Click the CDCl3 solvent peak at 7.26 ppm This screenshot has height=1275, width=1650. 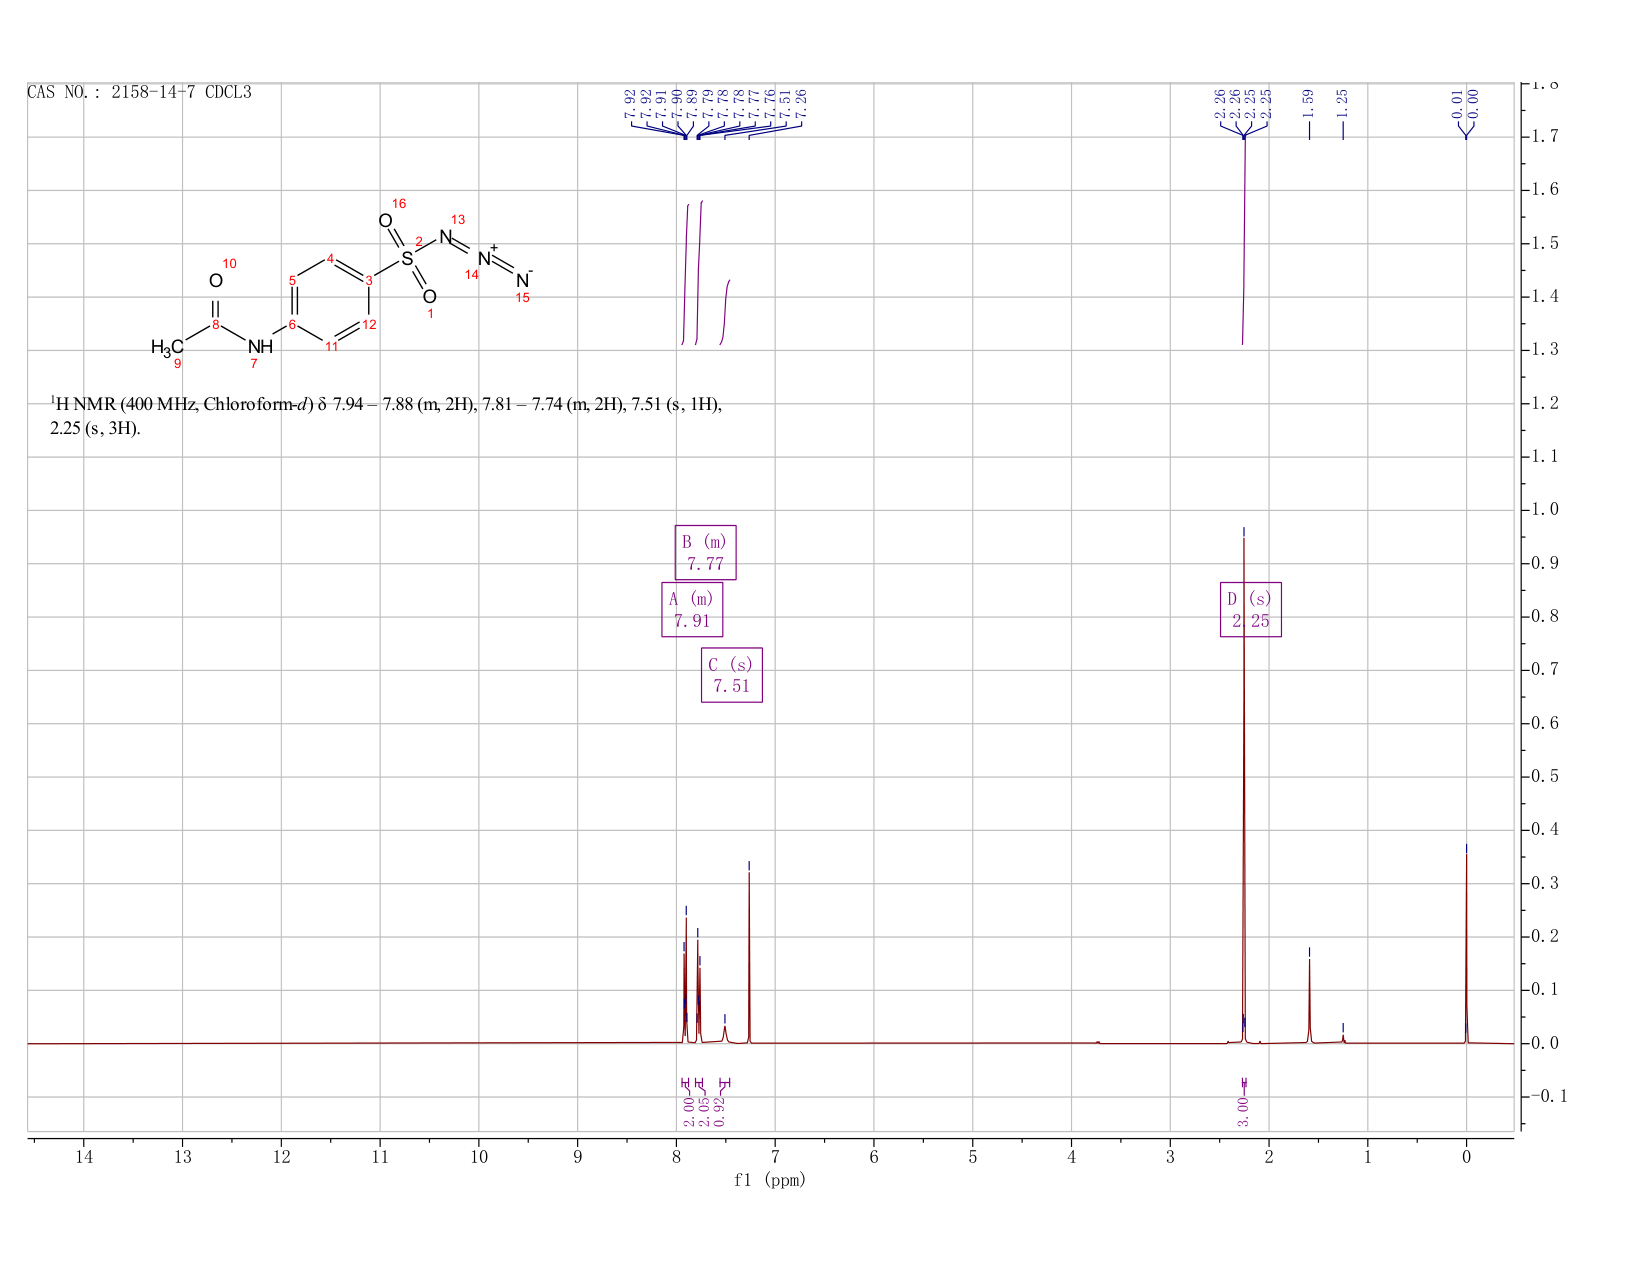click(749, 958)
